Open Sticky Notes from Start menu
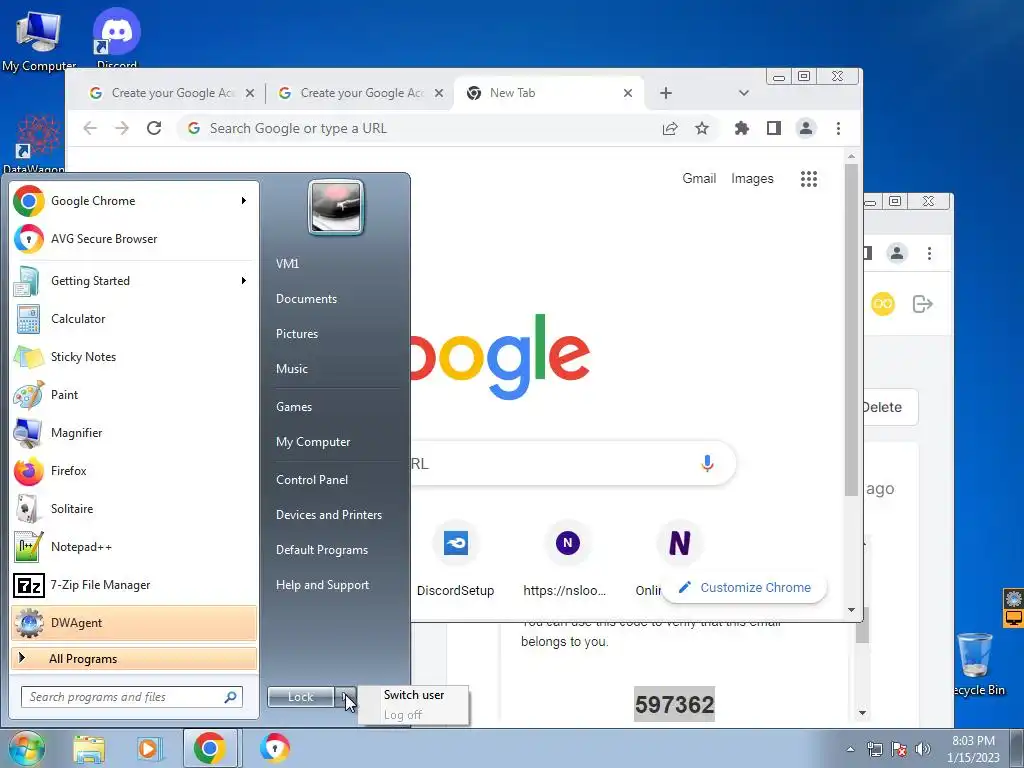1024x768 pixels. pos(134,357)
